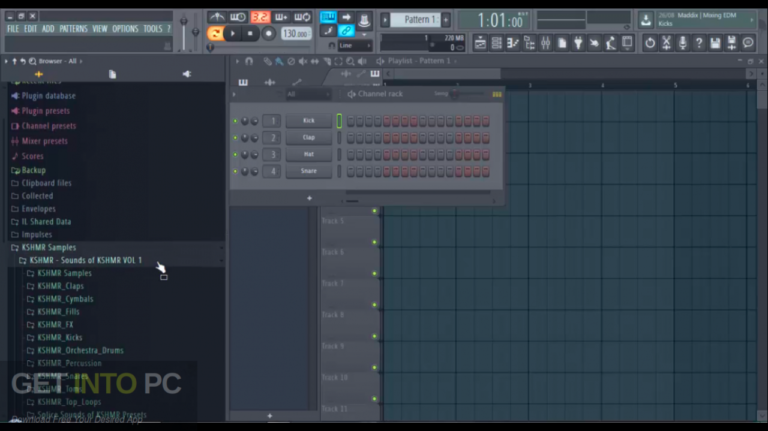Toggle step 5 of the Clap channel
768x431 pixels.
pos(387,138)
